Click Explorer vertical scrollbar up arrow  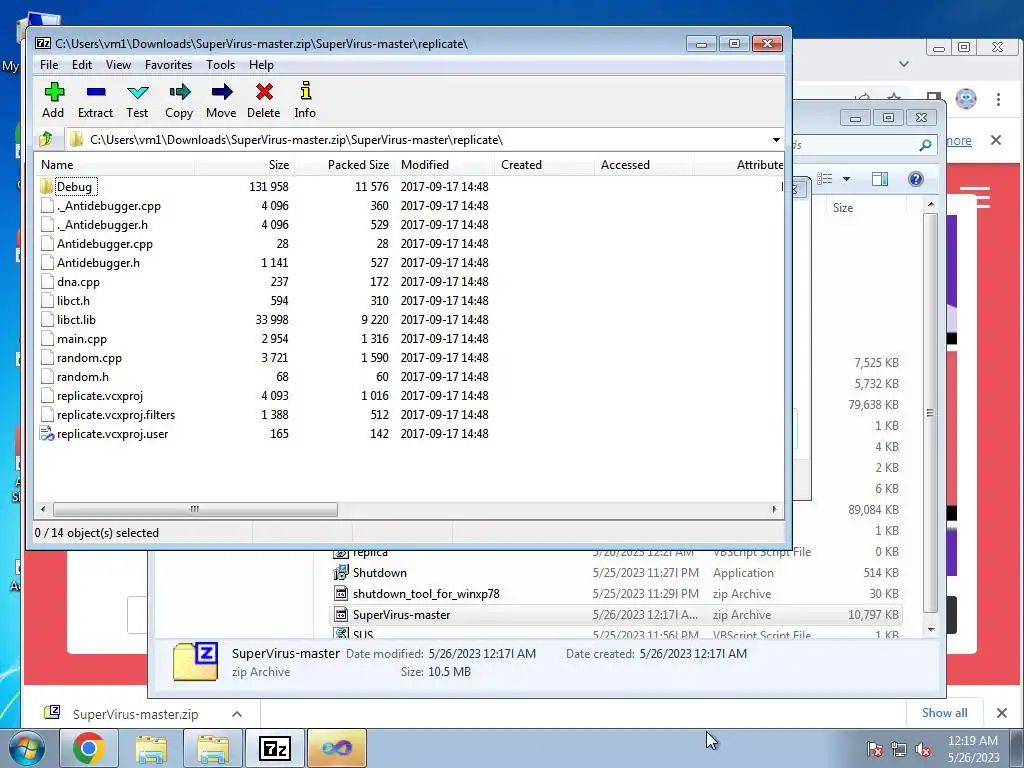point(931,204)
